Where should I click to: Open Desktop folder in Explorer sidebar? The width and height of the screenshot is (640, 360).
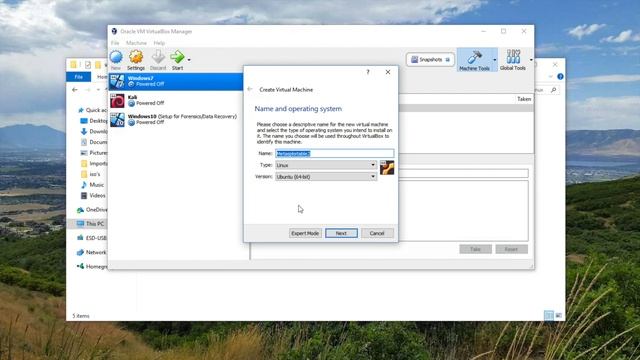coord(94,121)
